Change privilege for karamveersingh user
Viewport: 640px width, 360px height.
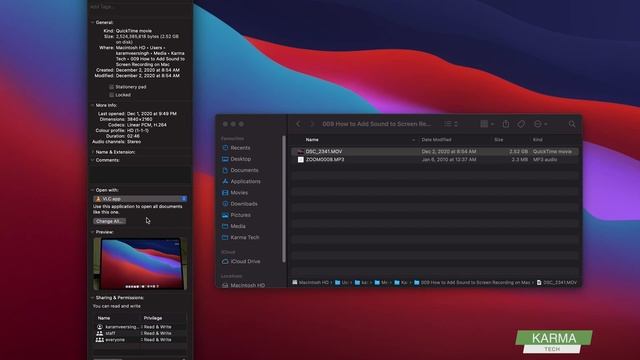pos(157,327)
